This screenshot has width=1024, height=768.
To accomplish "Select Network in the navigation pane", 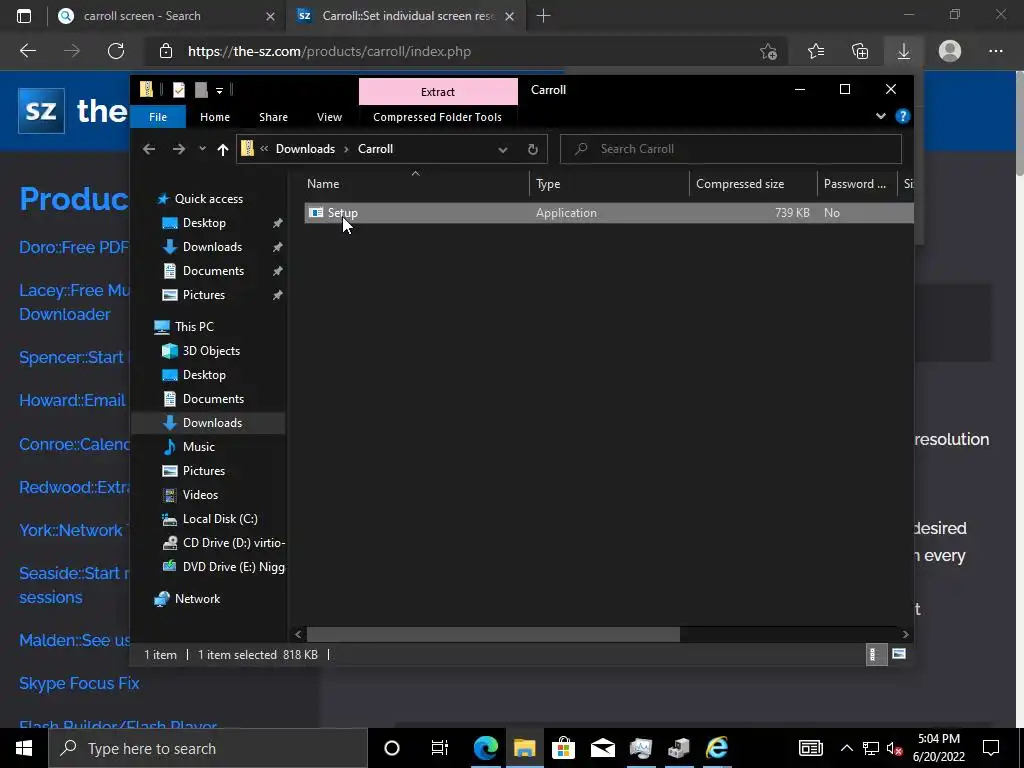I will 197,599.
